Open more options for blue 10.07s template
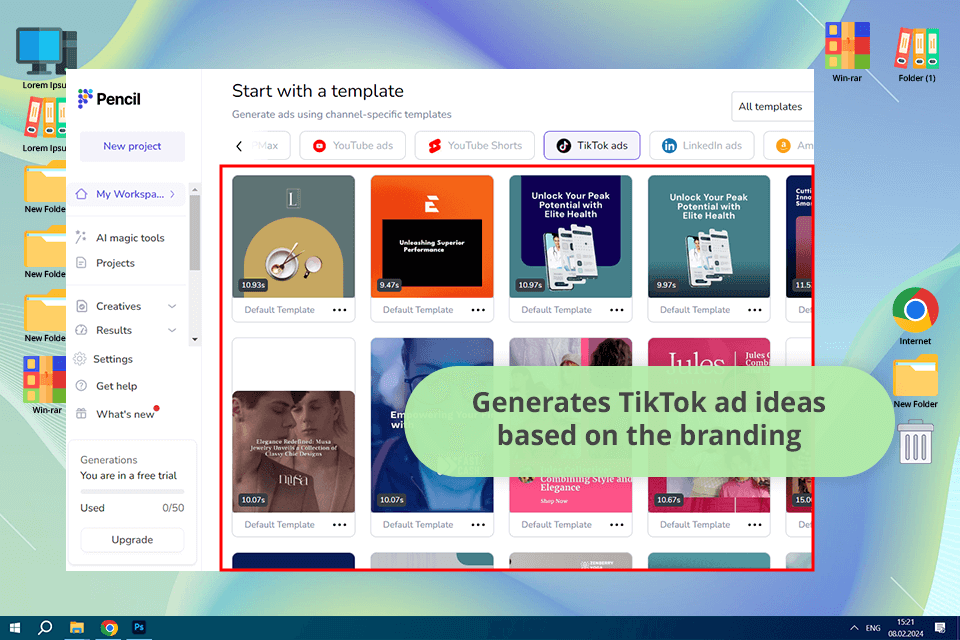Viewport: 960px width, 640px height. pyautogui.click(x=478, y=525)
